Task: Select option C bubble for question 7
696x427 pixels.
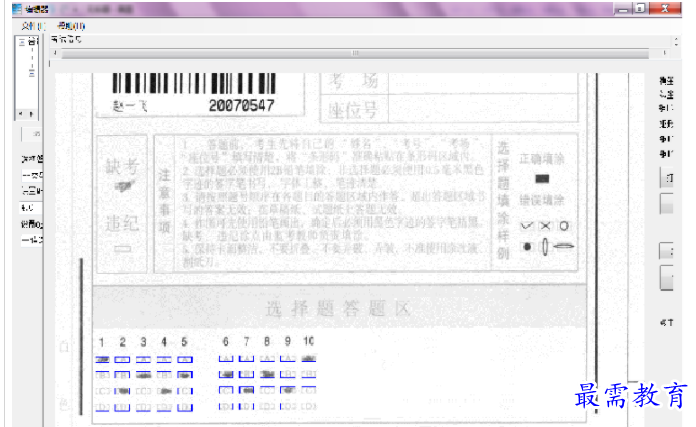Action: [246, 390]
